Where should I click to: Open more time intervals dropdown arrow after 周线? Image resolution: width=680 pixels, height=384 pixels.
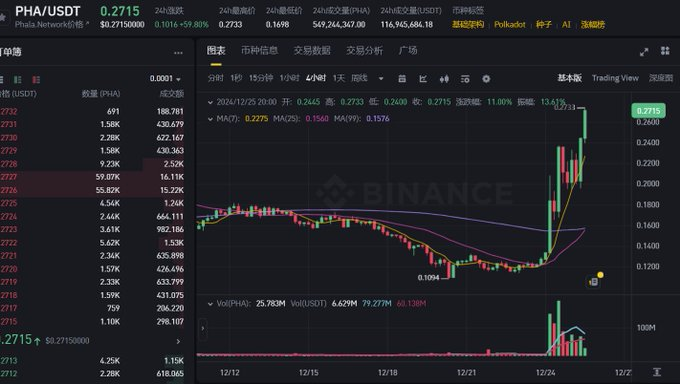point(381,79)
